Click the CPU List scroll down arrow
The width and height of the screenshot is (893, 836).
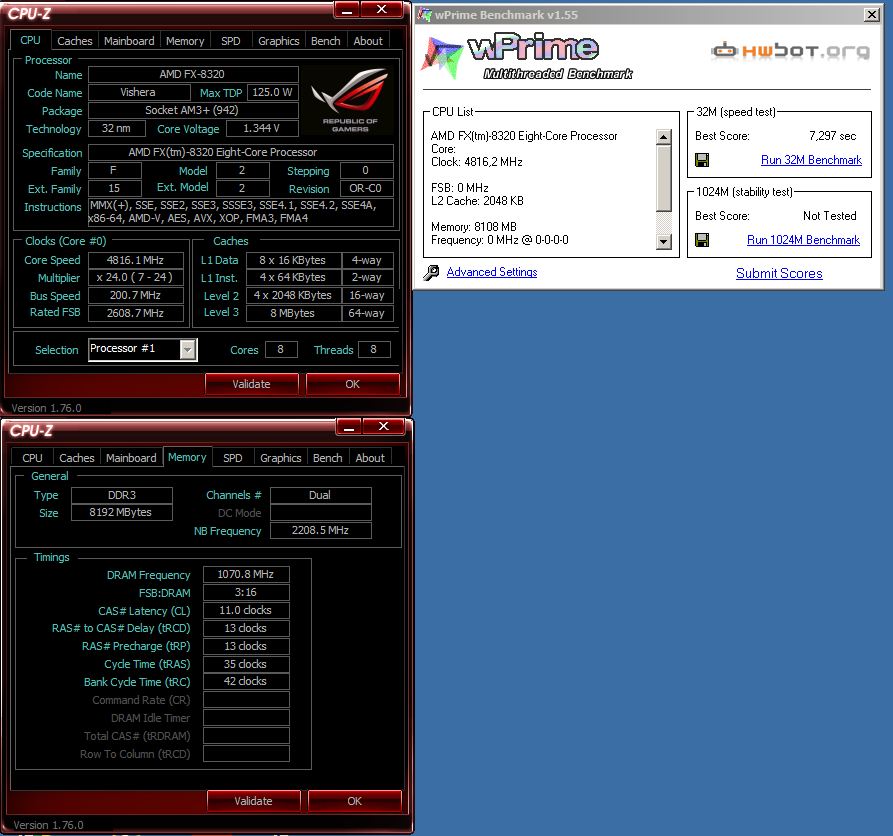pos(663,241)
